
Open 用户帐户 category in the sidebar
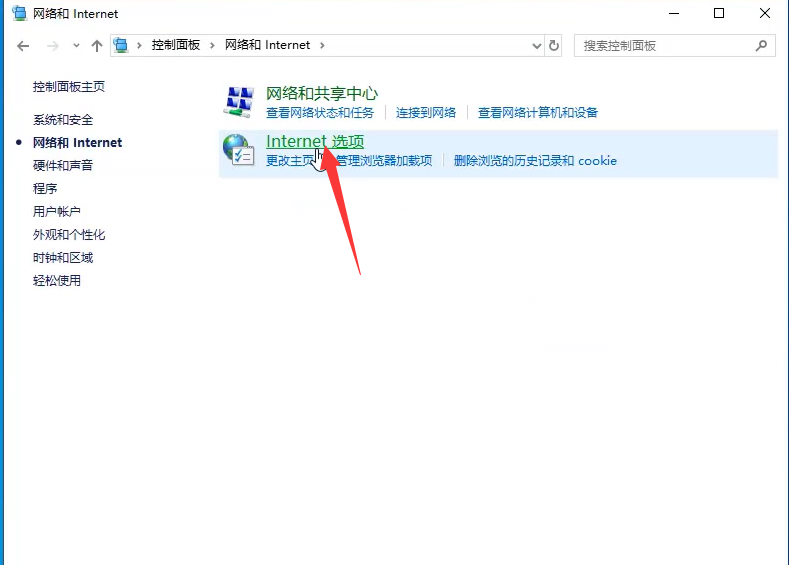click(57, 212)
